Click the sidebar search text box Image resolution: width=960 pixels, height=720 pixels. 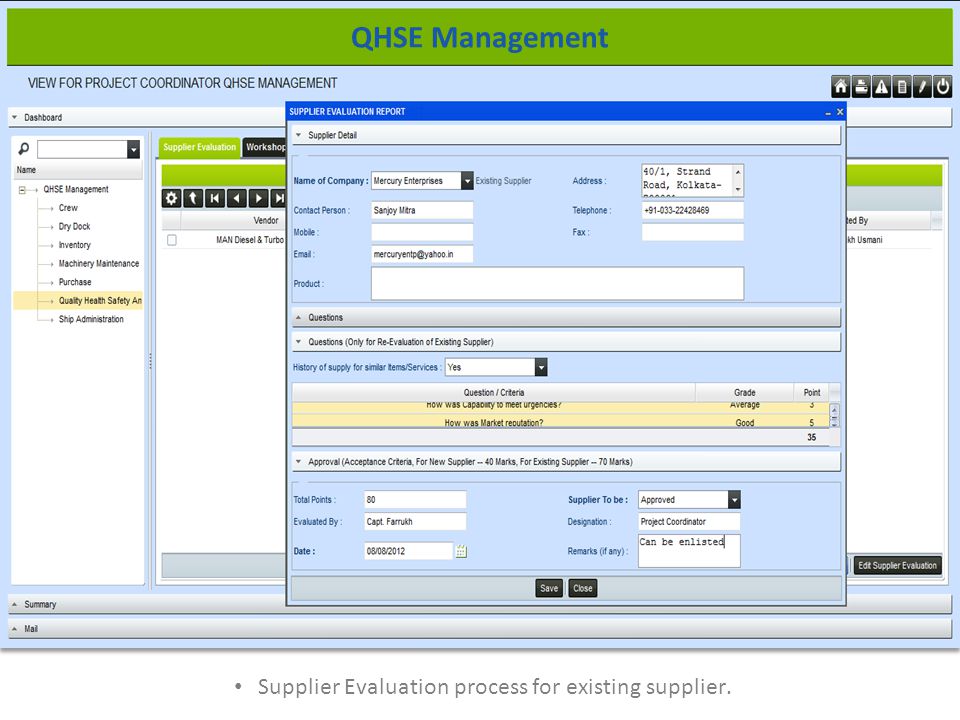point(82,149)
